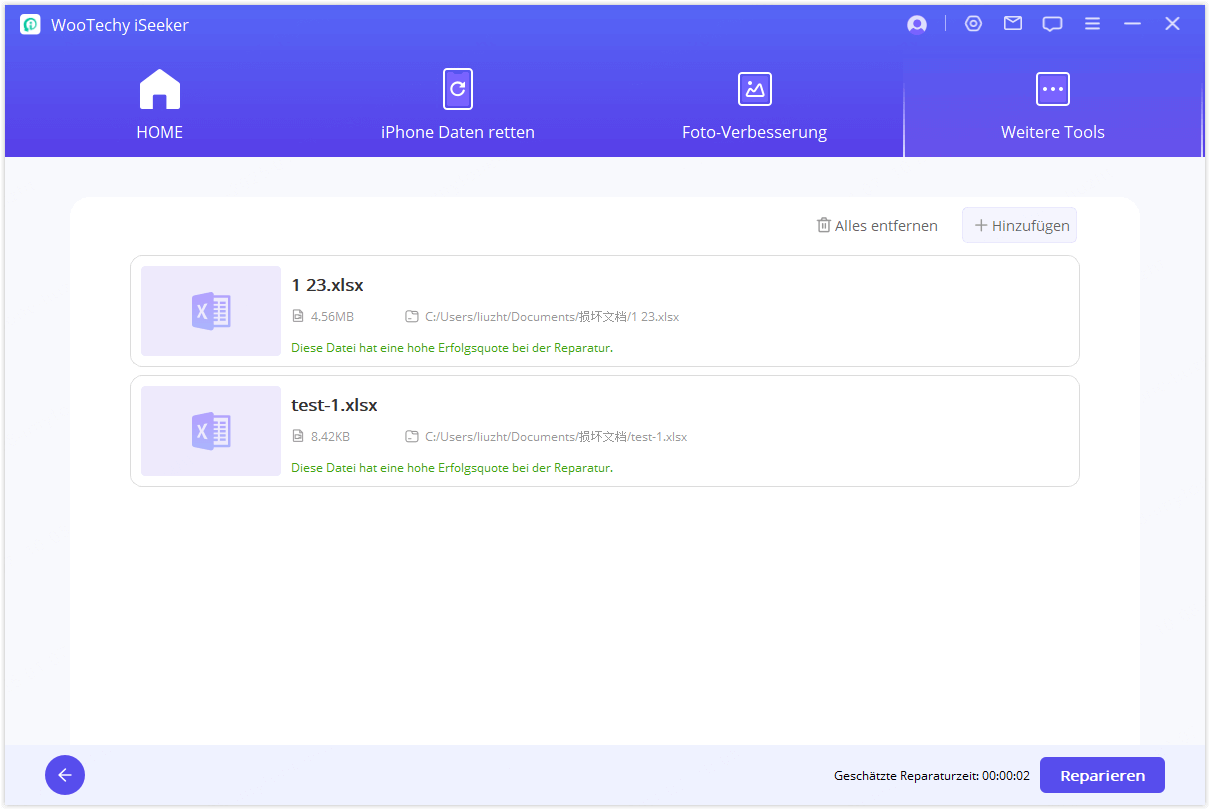This screenshot has height=810, width=1210.
Task: Select the Weitere Tools tab
Action: pos(1052,105)
